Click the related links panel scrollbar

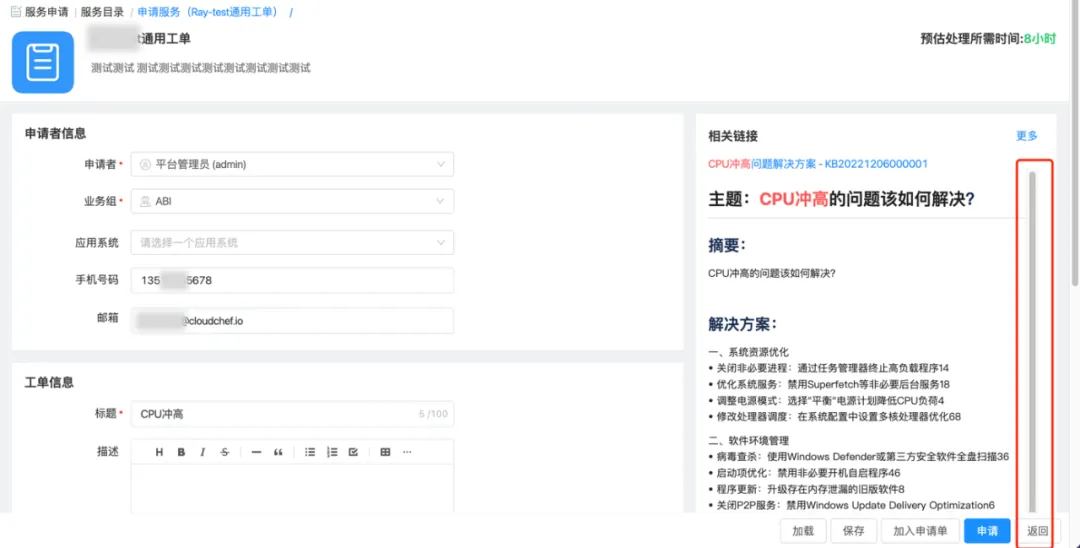1032,341
